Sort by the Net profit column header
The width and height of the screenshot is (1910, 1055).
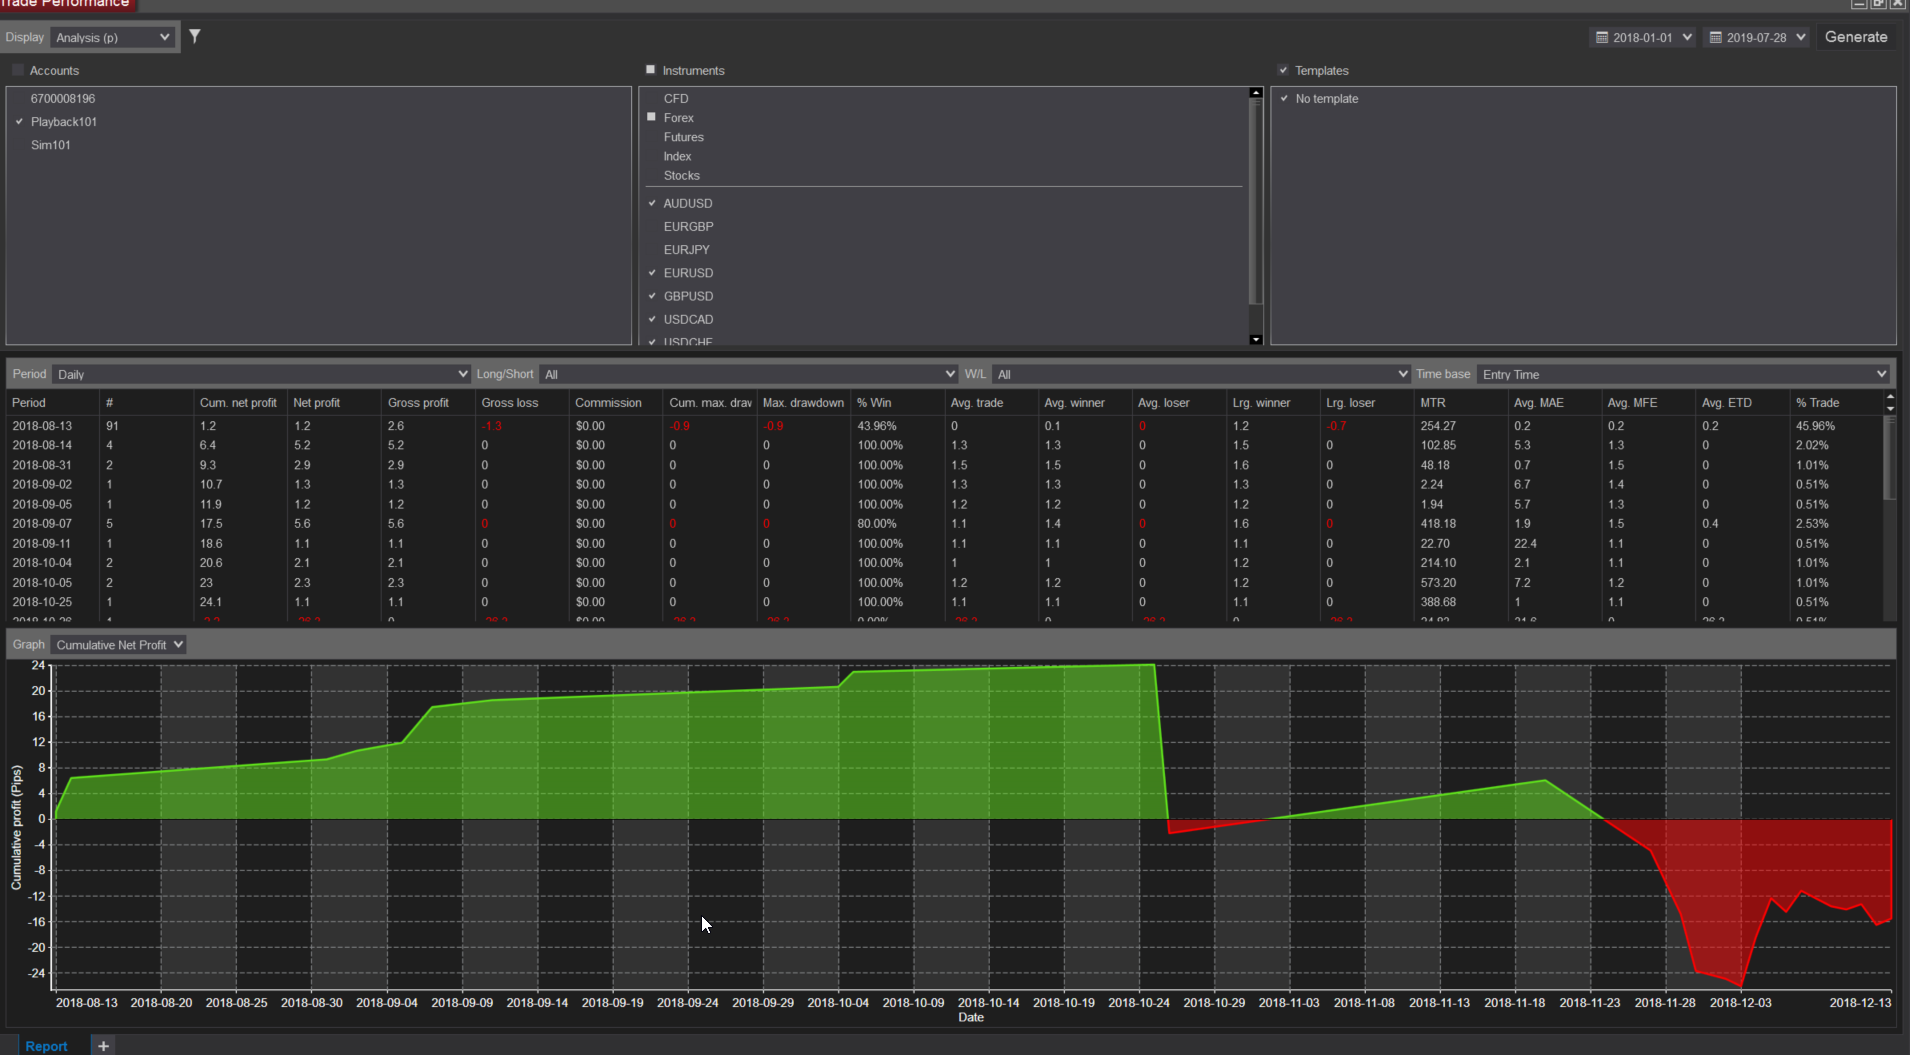coord(316,403)
